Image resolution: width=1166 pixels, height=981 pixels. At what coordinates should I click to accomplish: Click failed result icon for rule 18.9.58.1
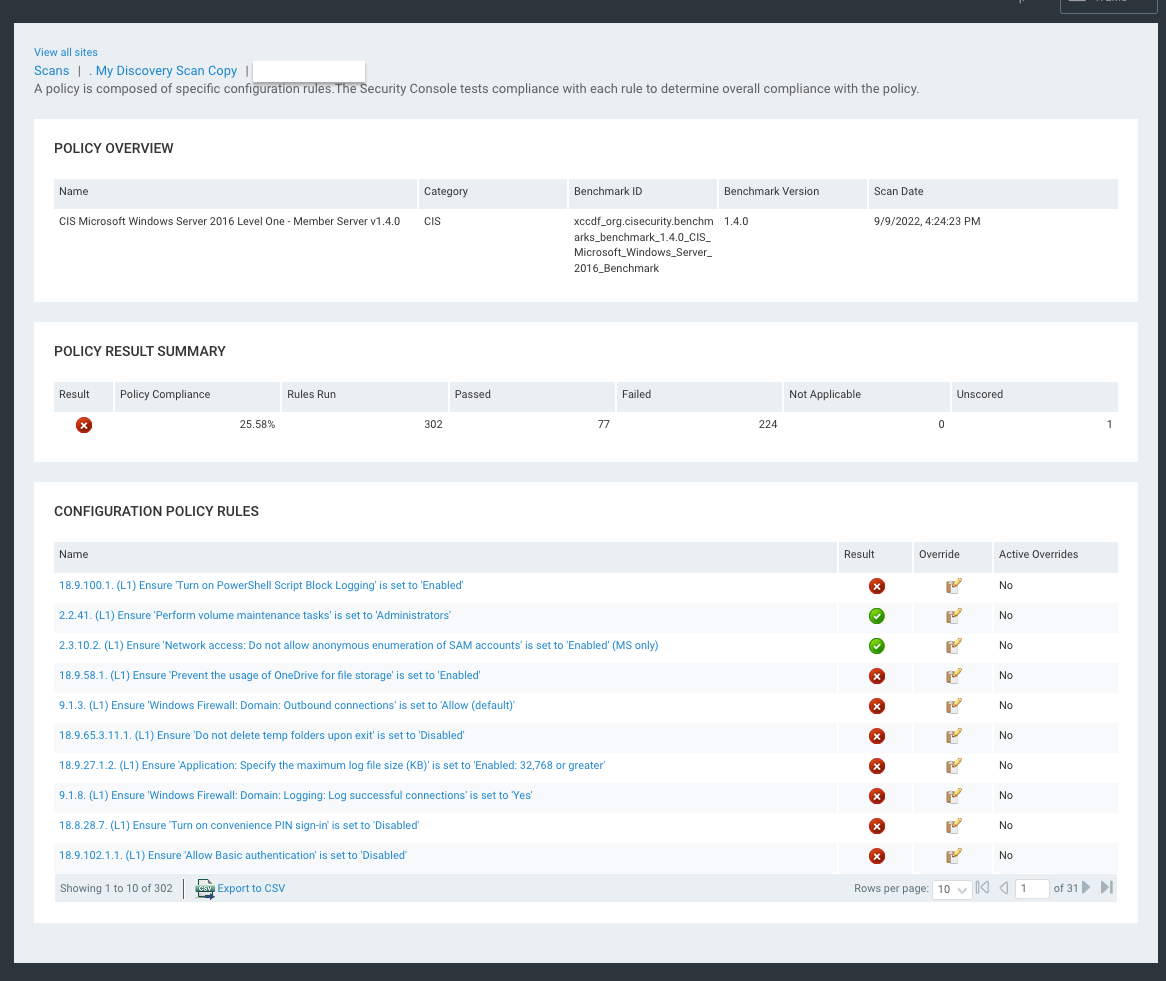click(x=877, y=676)
